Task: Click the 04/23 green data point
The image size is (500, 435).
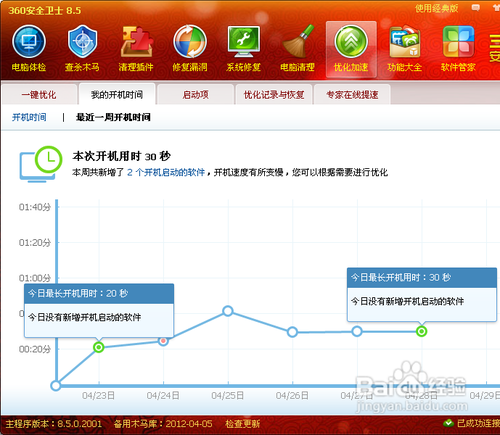Action: click(98, 347)
